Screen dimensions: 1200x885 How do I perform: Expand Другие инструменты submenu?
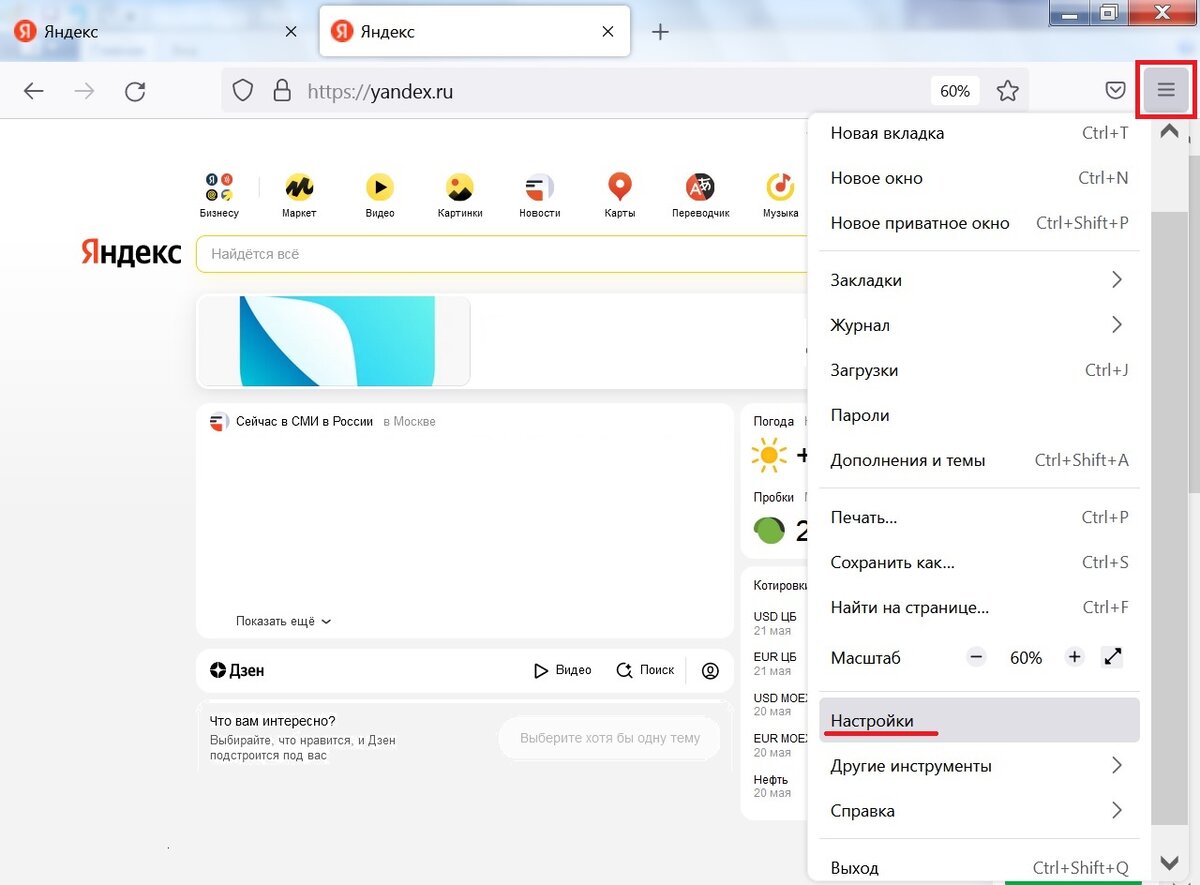pyautogui.click(x=979, y=765)
